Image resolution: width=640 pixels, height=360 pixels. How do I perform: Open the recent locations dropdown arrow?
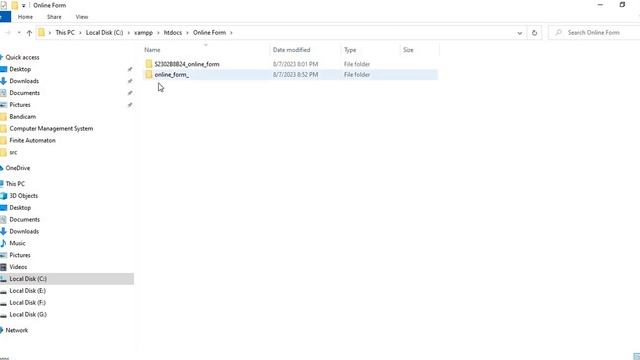click(x=19, y=33)
